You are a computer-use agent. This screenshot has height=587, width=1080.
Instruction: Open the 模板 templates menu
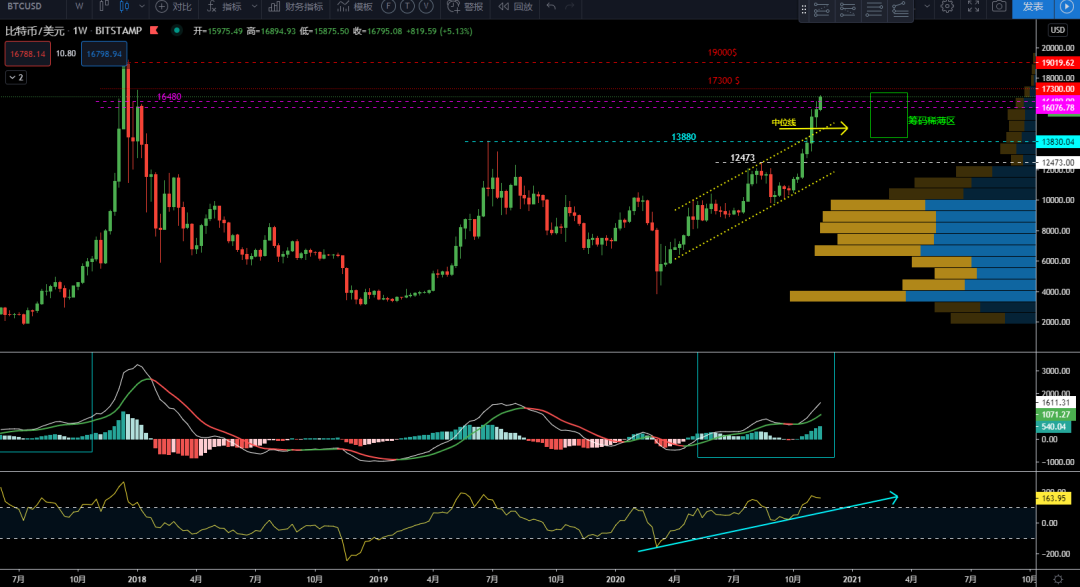[354, 7]
